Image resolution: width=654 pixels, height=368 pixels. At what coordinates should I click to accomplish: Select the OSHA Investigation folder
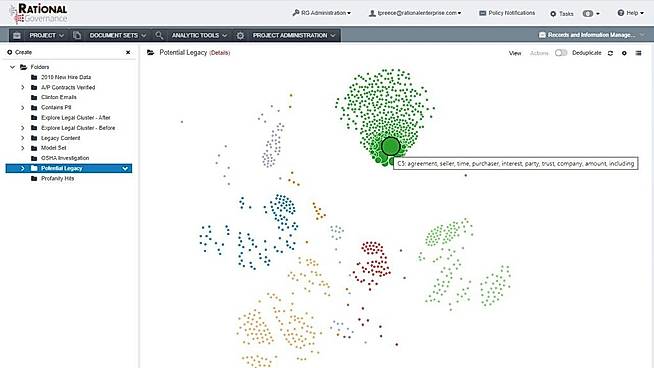[x=65, y=158]
